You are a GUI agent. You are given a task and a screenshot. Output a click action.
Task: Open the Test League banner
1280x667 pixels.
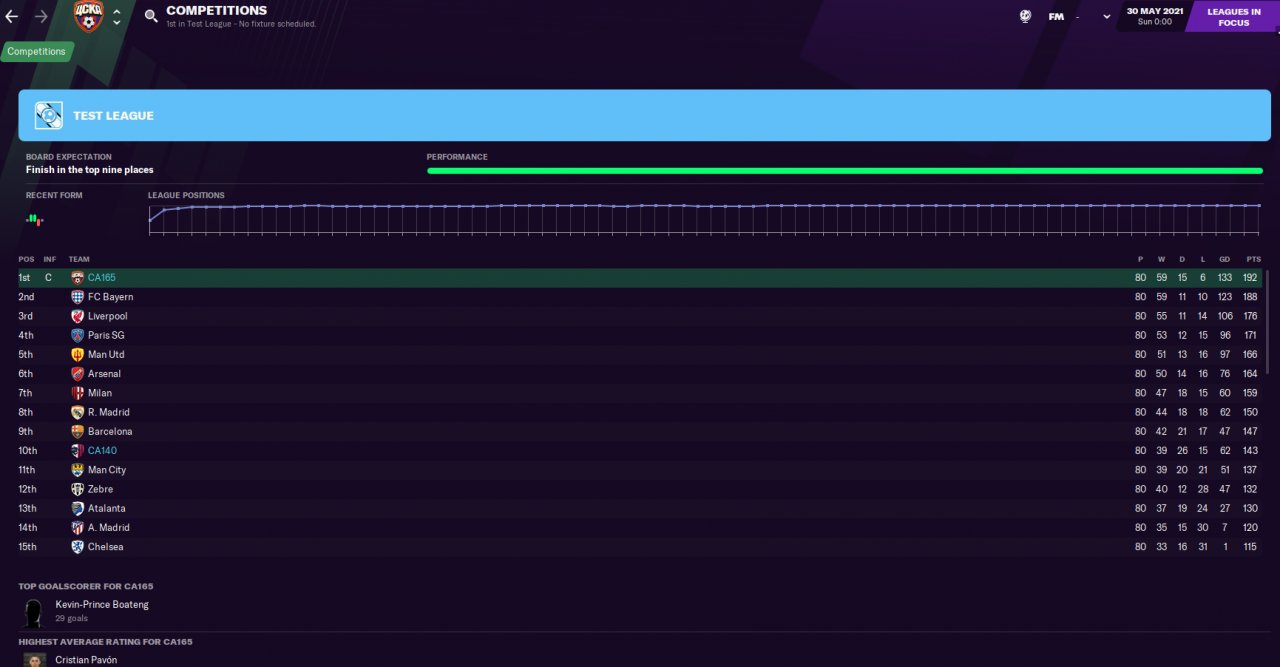click(644, 115)
